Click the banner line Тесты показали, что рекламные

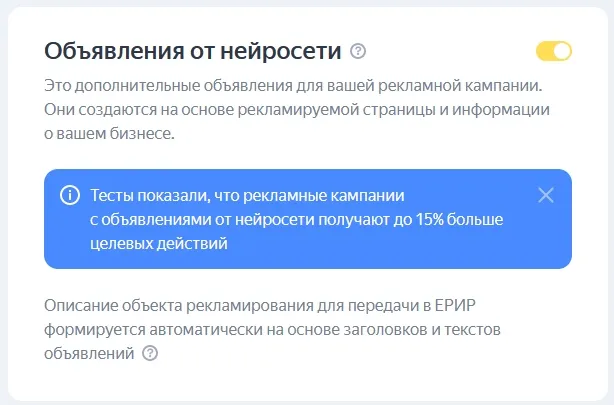[247, 195]
